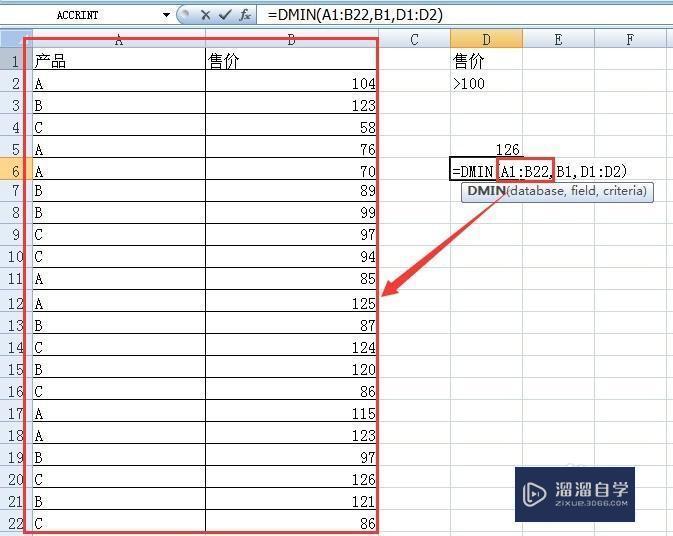Cancel the formula entry with the X icon
This screenshot has height=536, width=673.
coord(205,15)
